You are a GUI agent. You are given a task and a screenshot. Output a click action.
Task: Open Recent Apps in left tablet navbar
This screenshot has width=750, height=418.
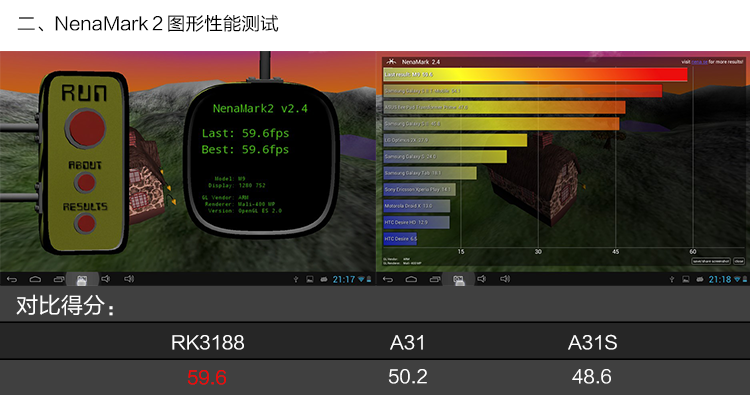[x=58, y=279]
